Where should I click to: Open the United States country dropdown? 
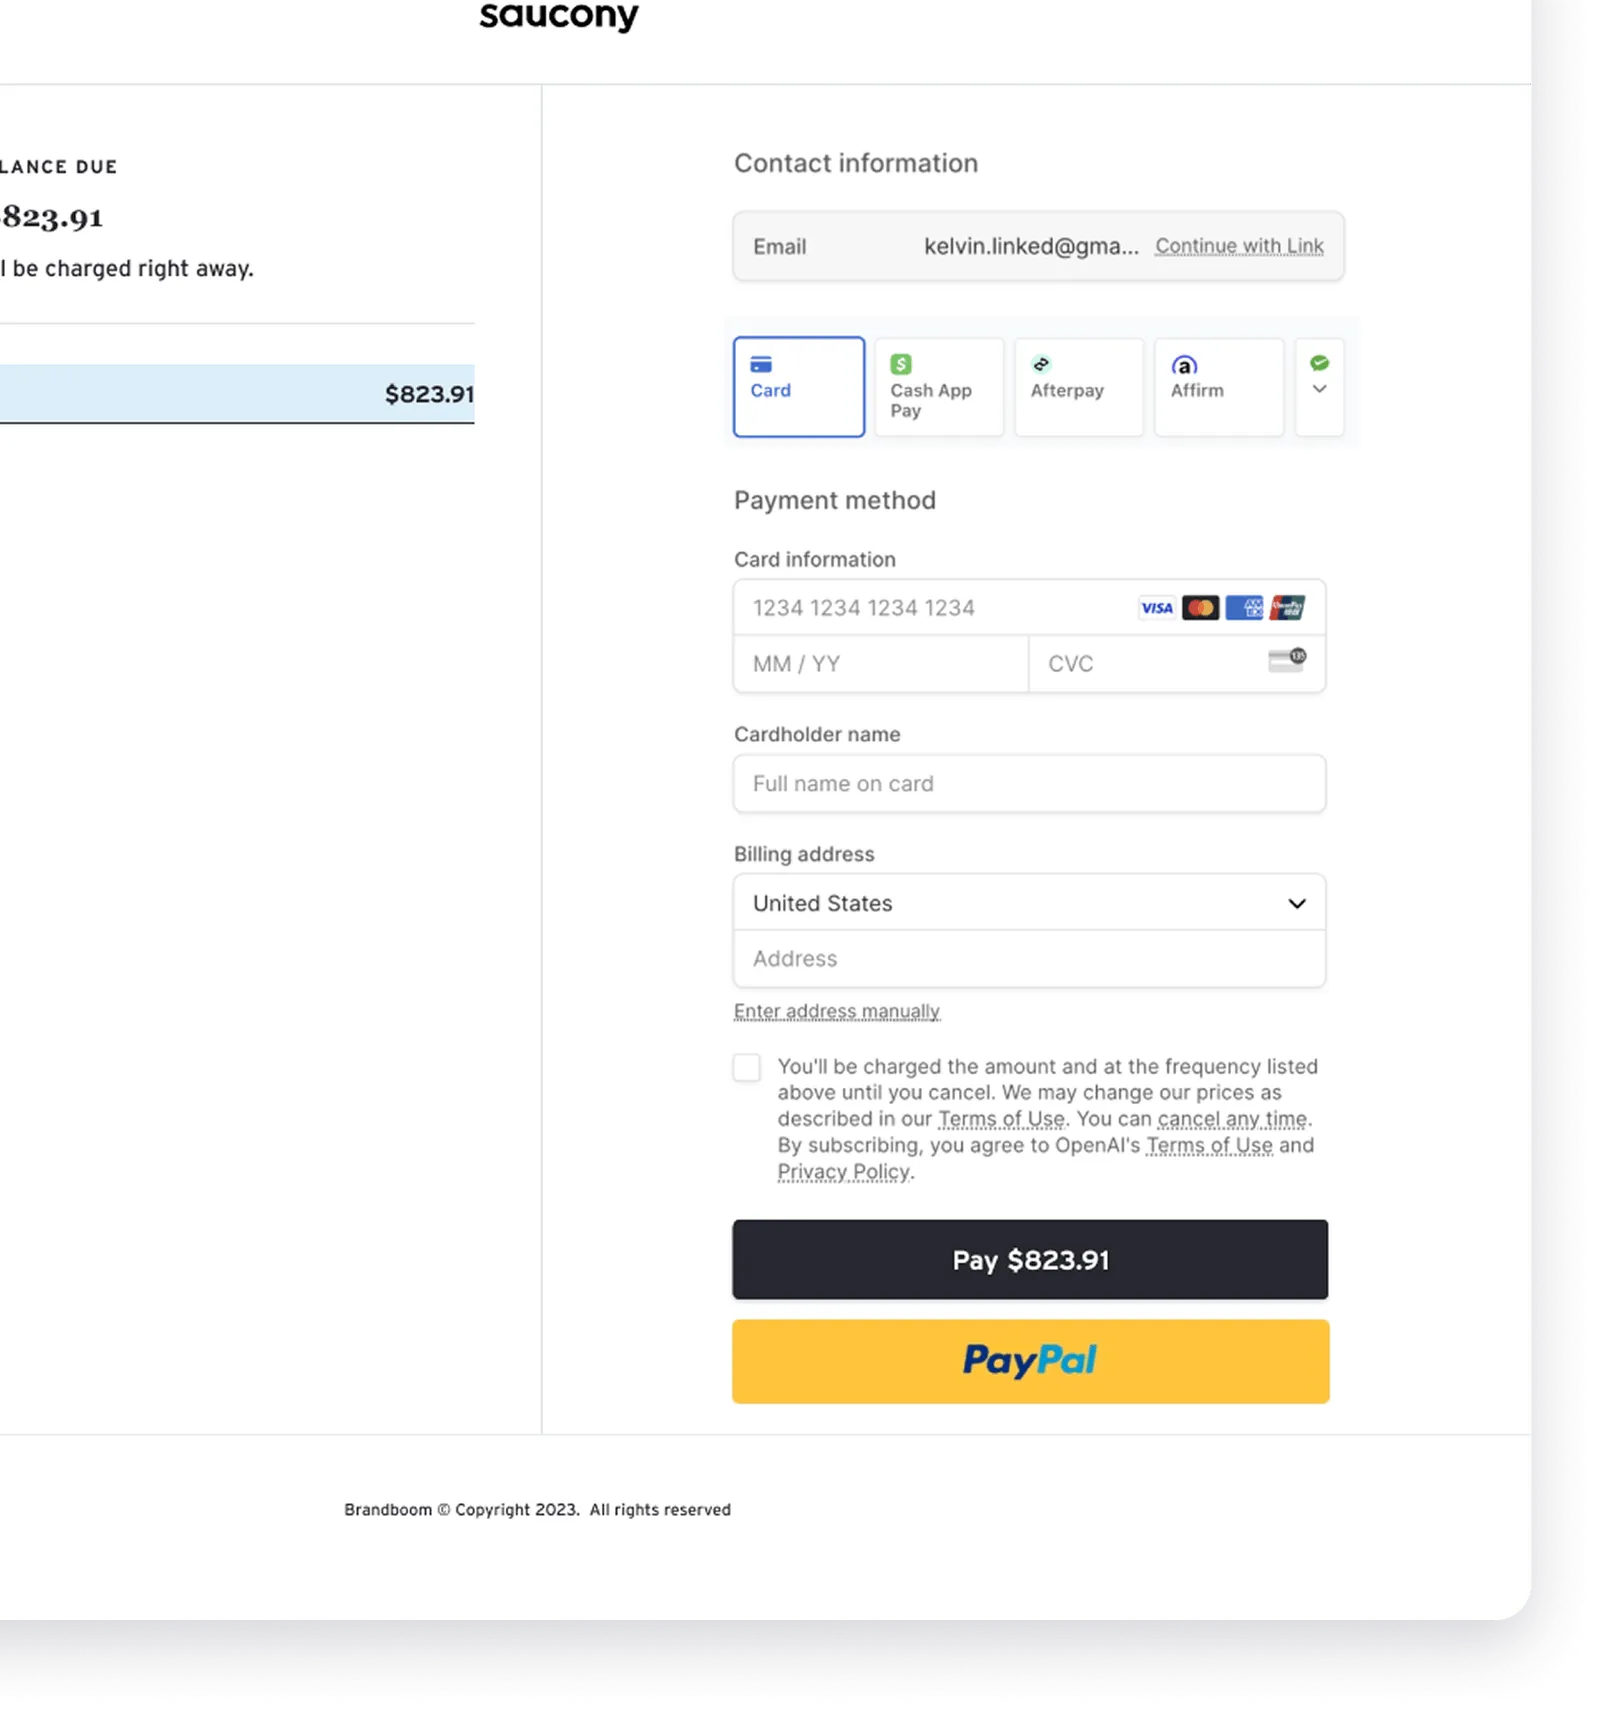point(1030,903)
